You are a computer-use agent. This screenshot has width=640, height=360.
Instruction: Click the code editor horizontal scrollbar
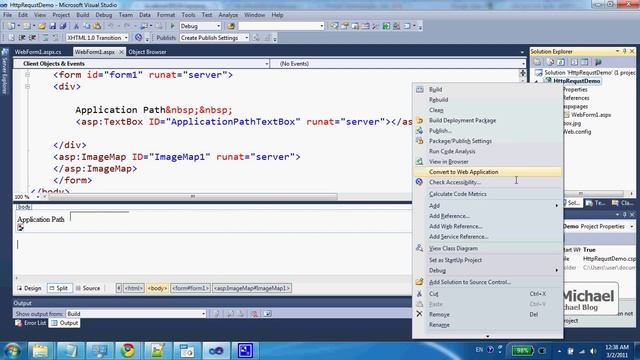pyautogui.click(x=193, y=197)
